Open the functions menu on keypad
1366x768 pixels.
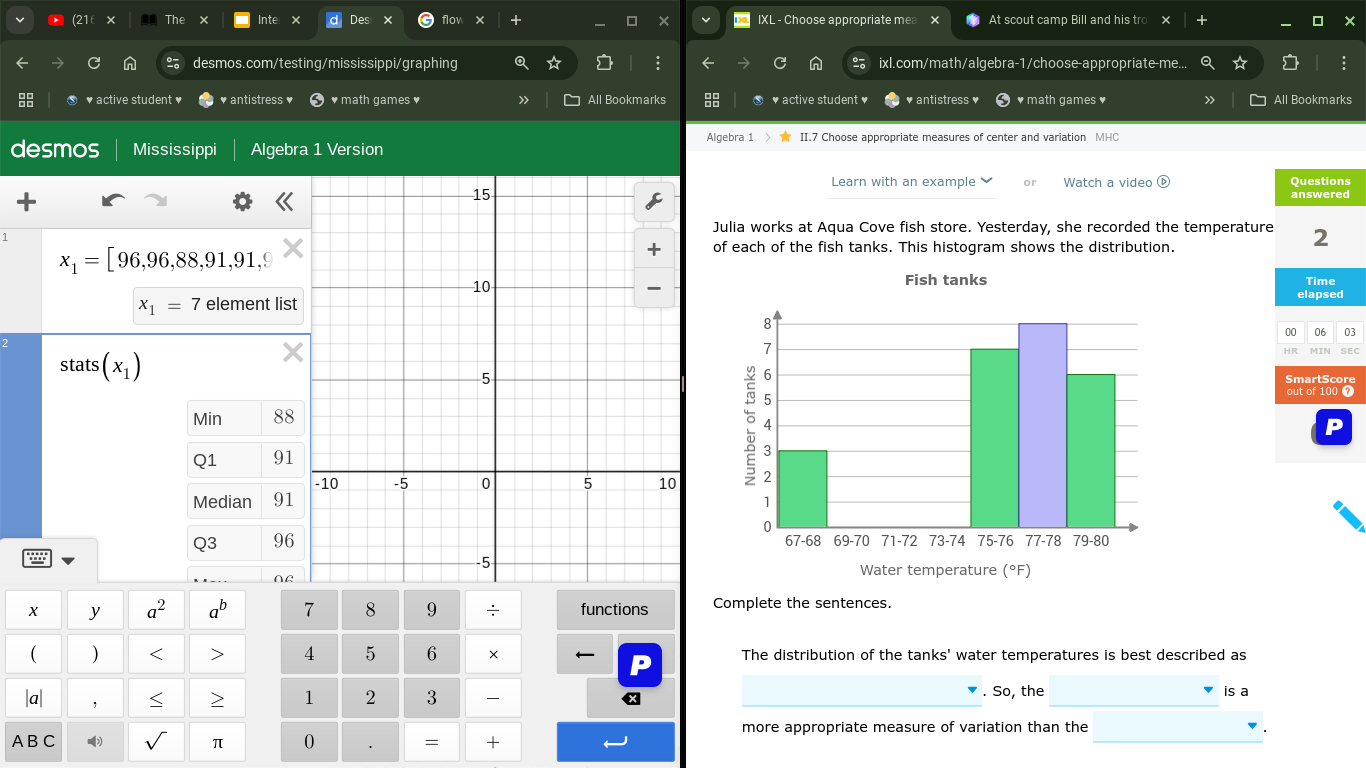point(615,610)
